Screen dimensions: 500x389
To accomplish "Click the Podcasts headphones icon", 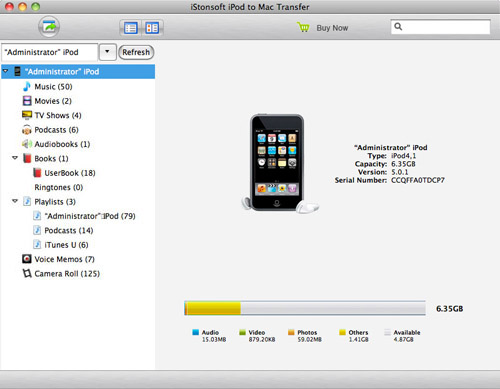I will [27, 130].
